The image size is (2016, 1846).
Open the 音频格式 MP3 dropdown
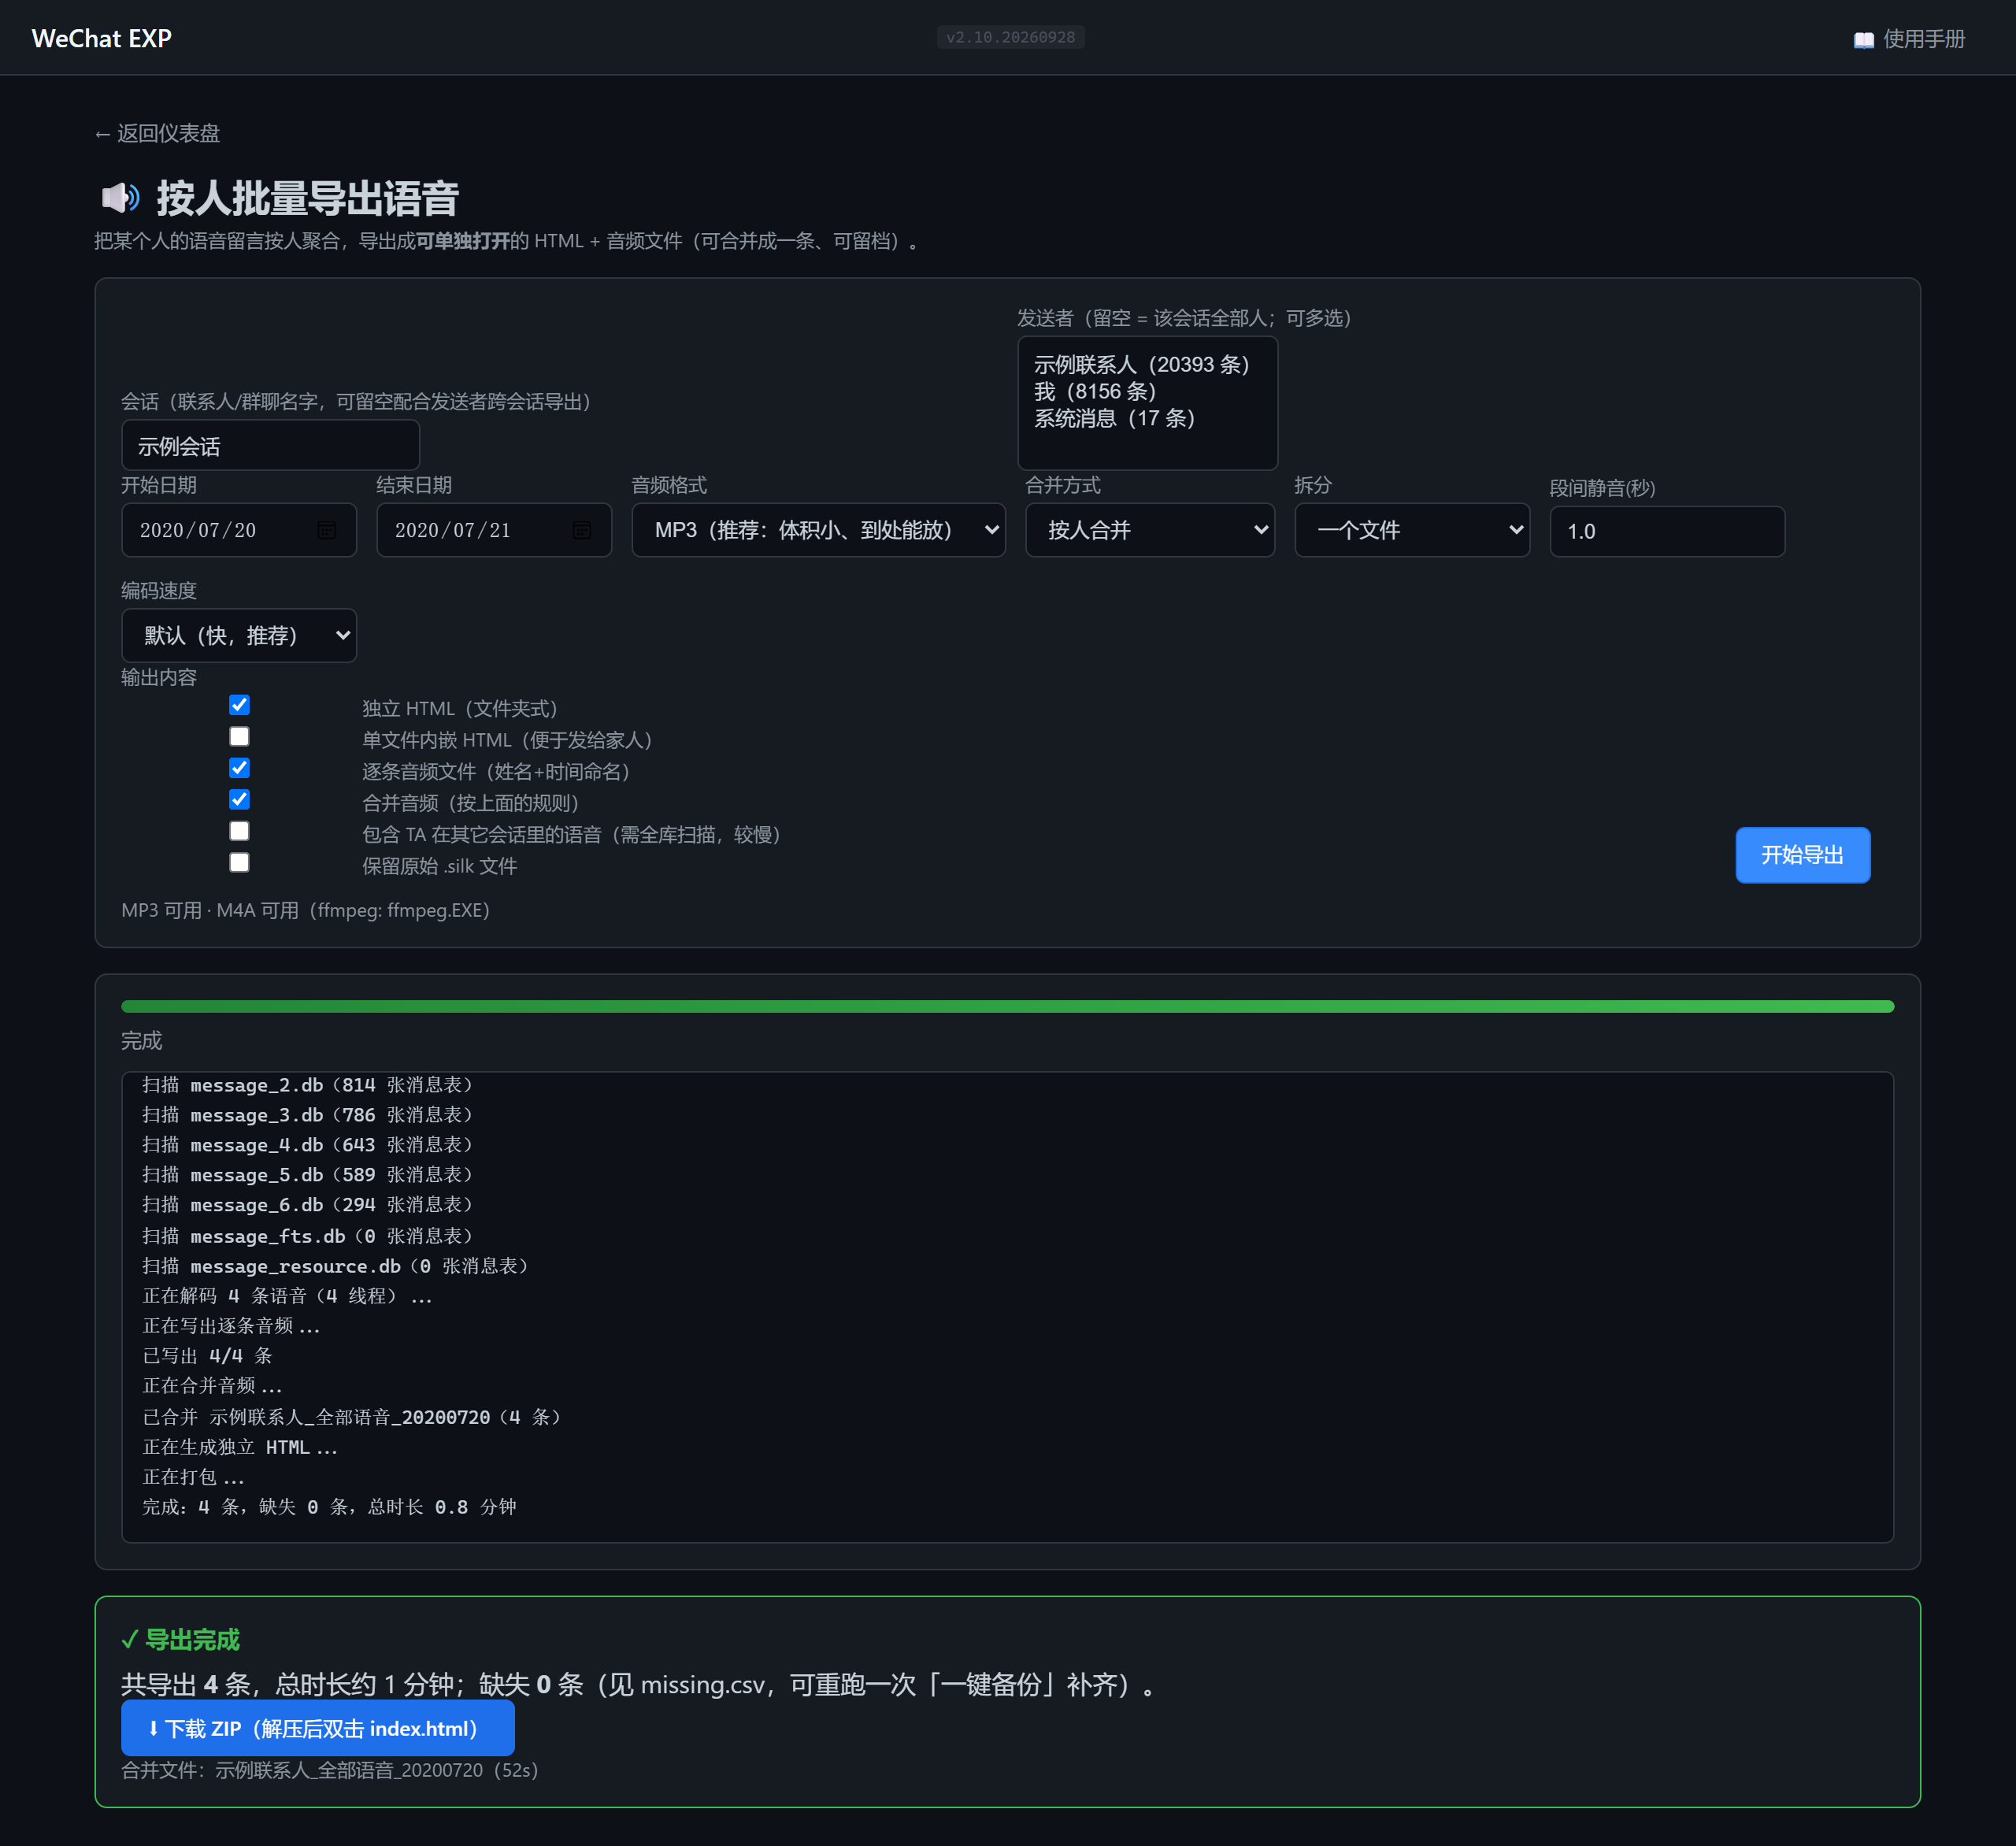818,530
